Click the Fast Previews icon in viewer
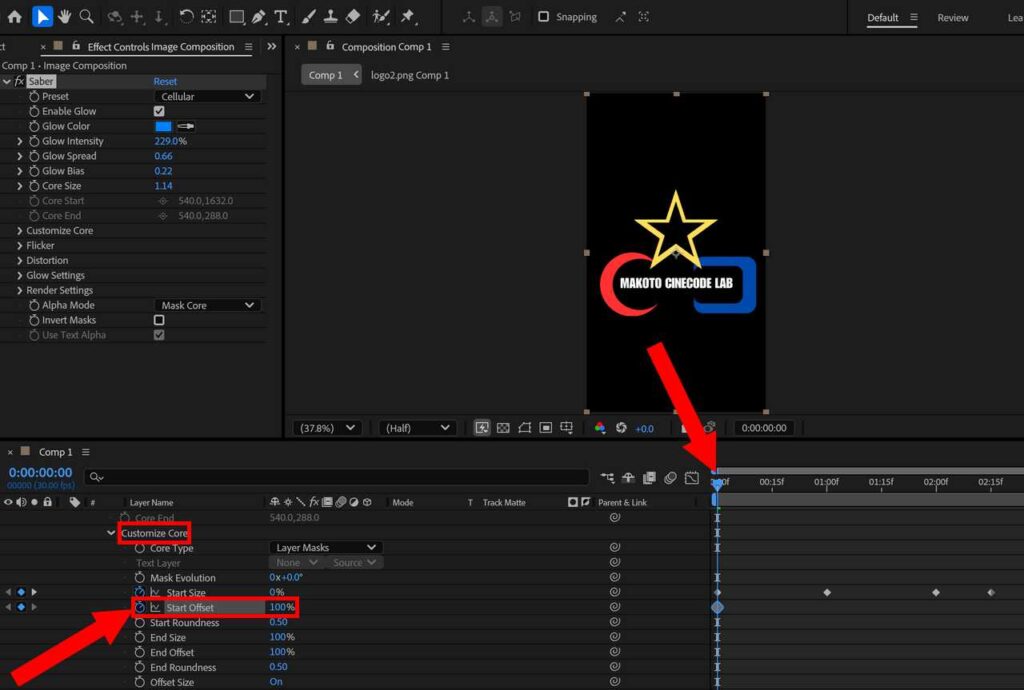 (x=481, y=428)
